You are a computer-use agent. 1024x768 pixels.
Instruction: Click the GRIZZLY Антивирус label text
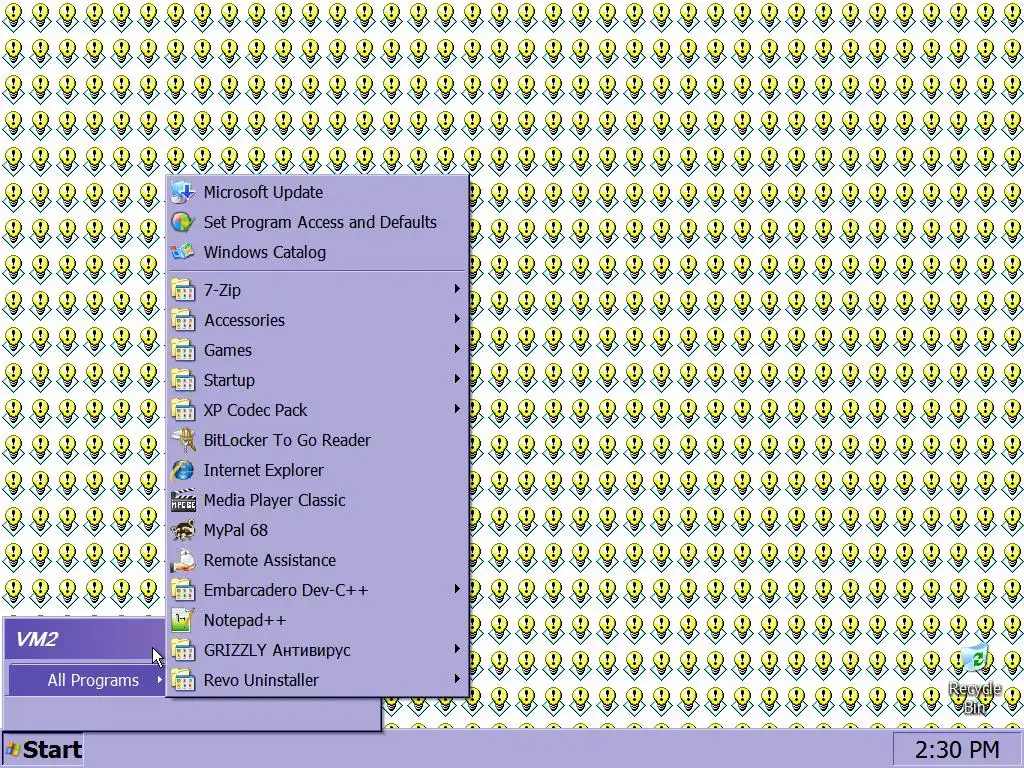pyautogui.click(x=277, y=650)
